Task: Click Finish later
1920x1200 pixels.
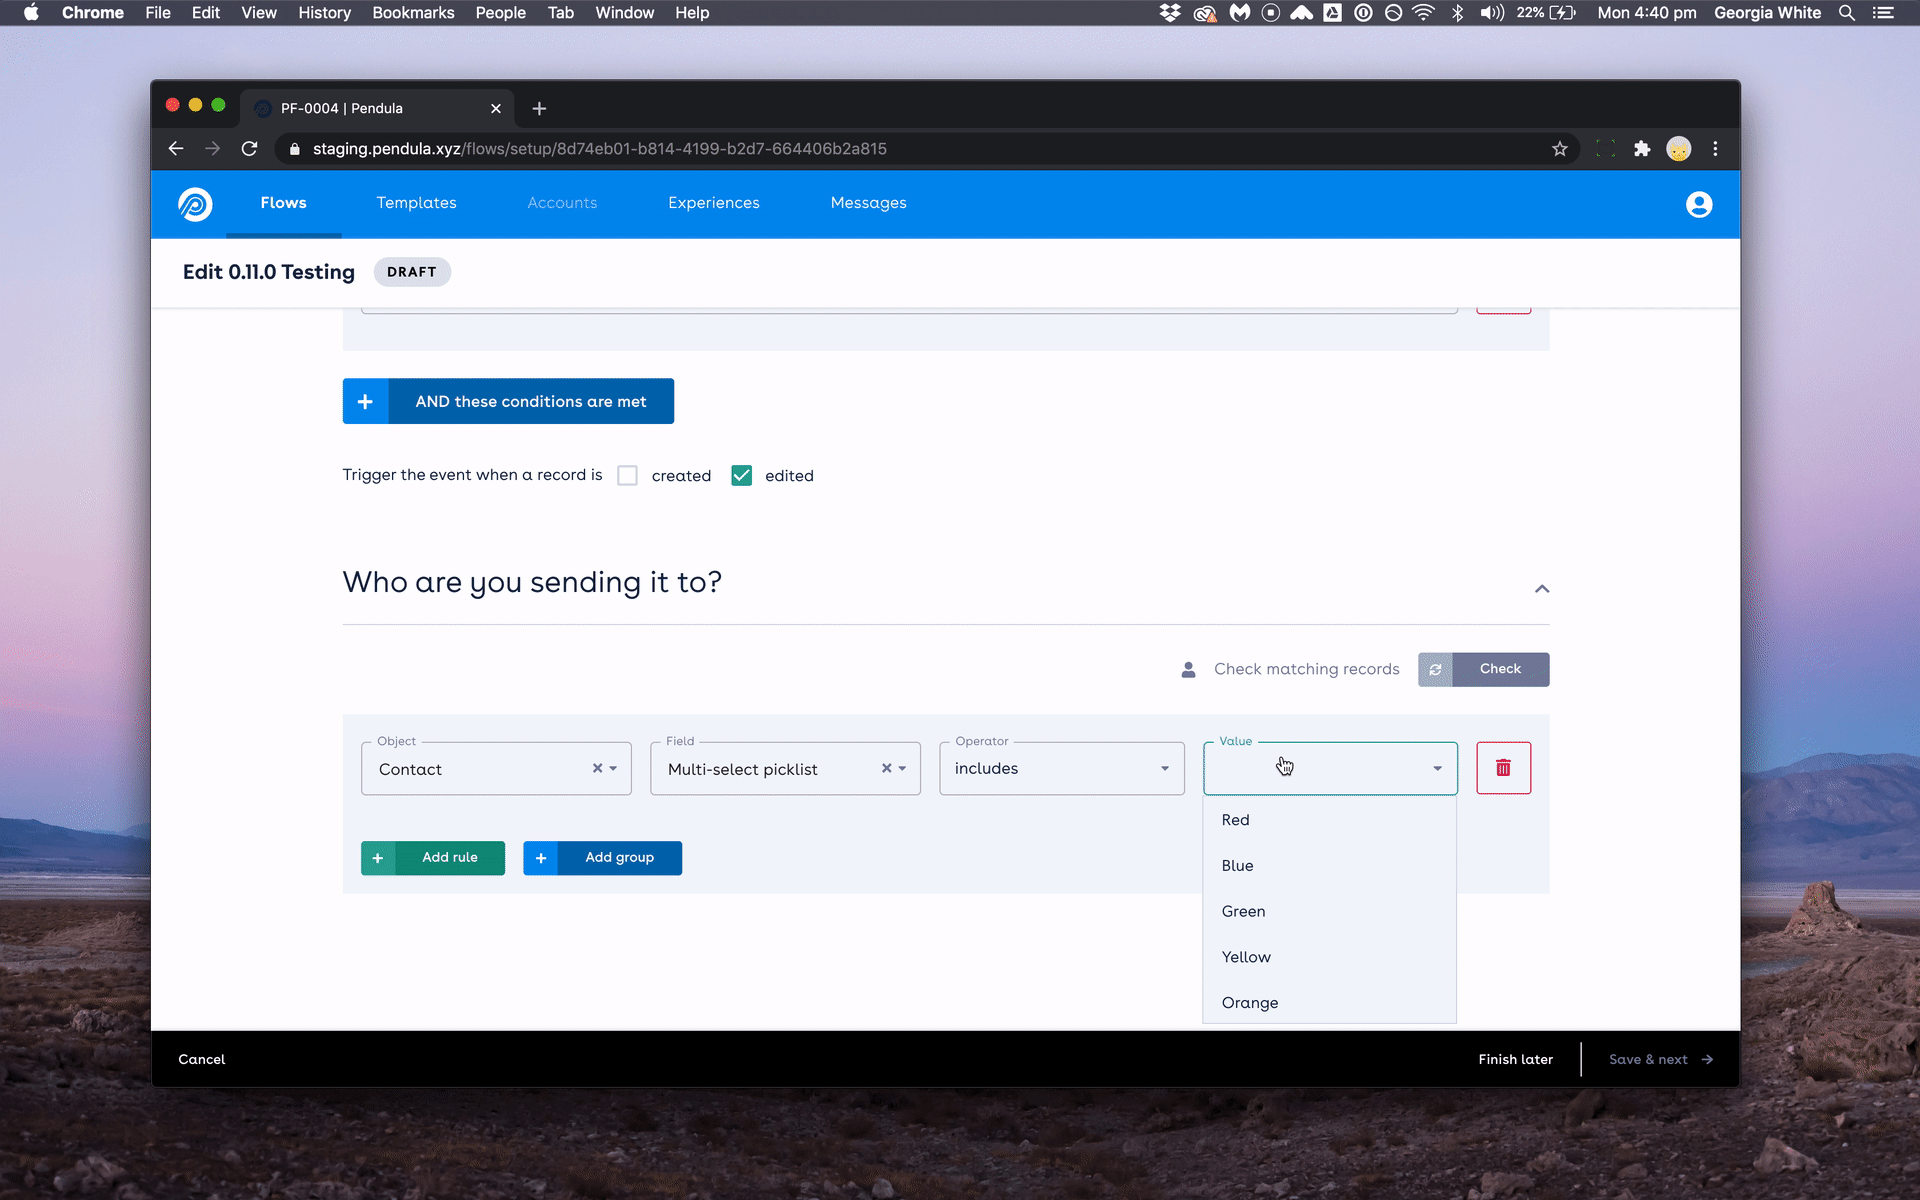Action: (1515, 1059)
